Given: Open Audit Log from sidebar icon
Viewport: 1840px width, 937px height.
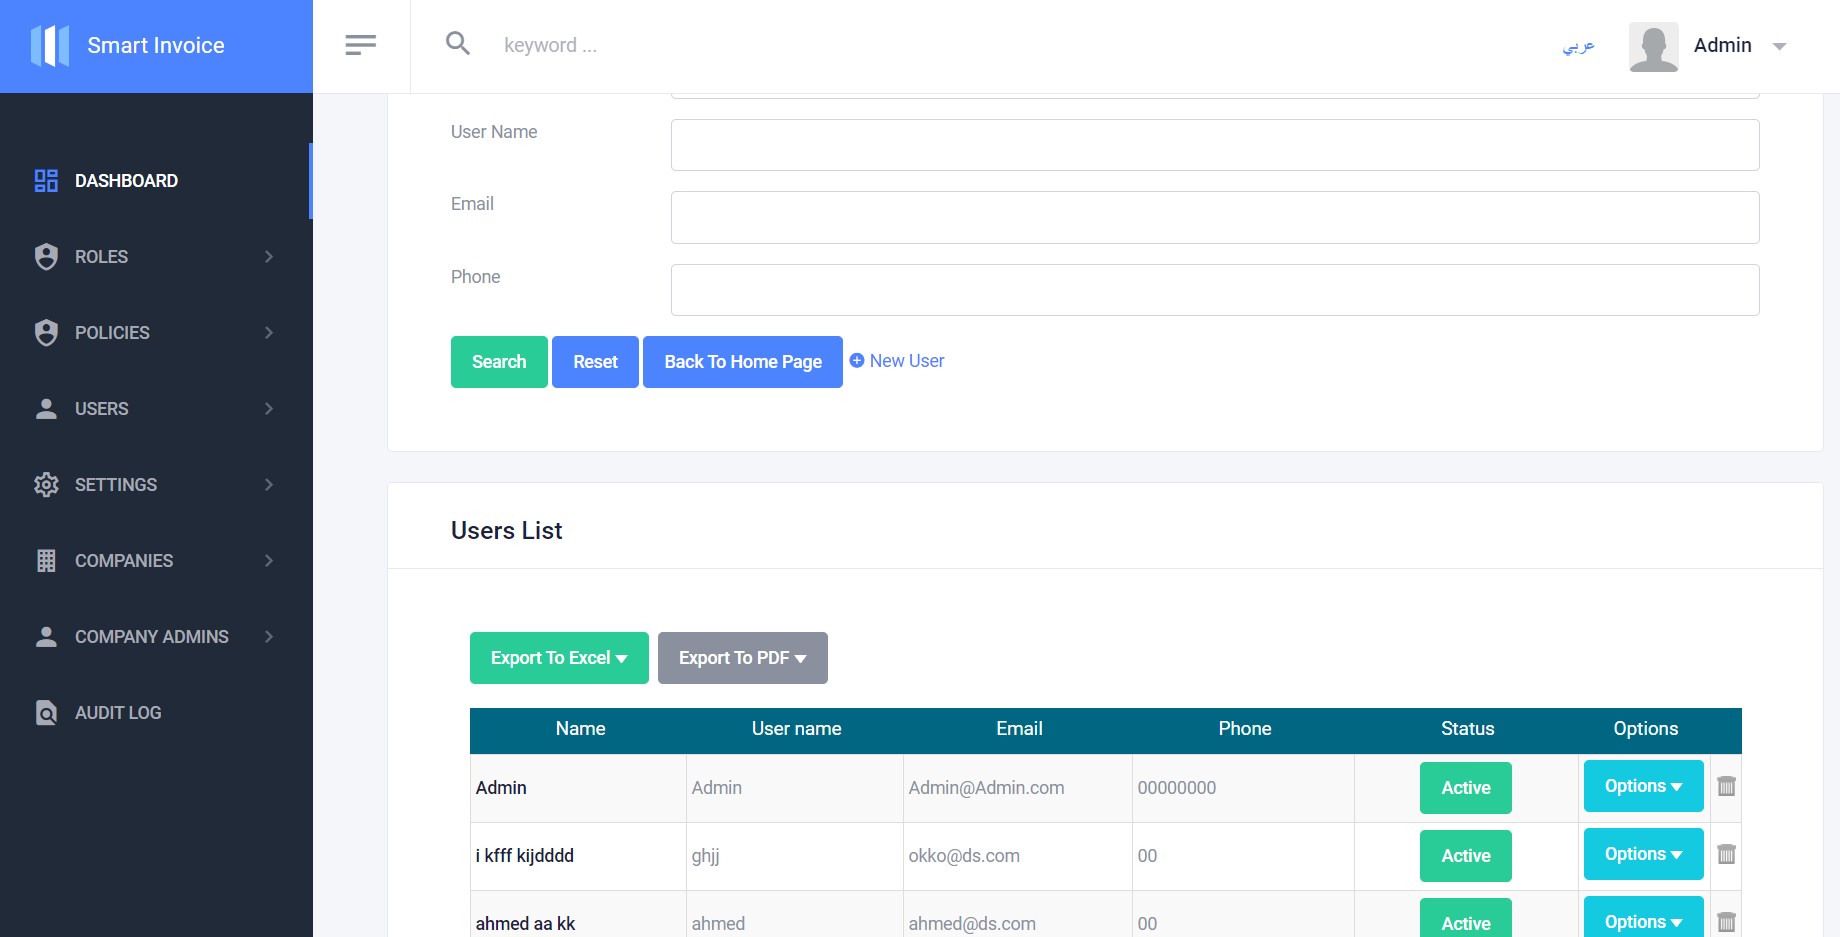Looking at the screenshot, I should coord(46,712).
